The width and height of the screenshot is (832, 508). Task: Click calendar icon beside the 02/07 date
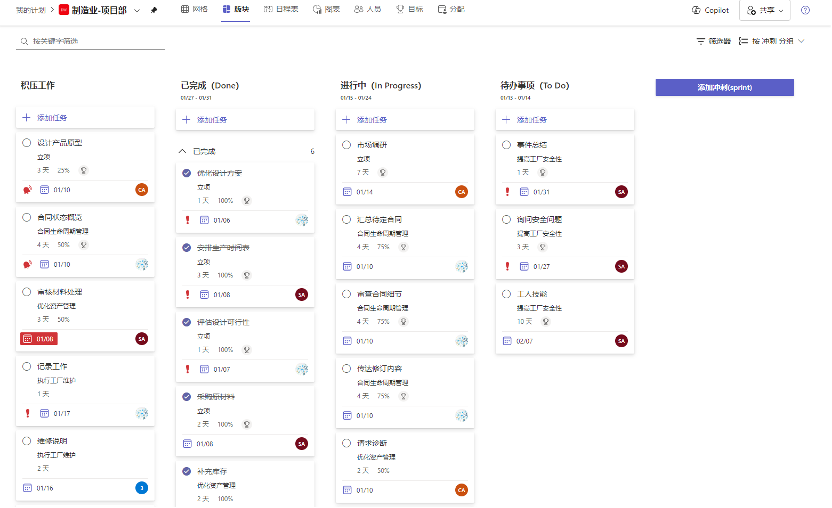[507, 341]
